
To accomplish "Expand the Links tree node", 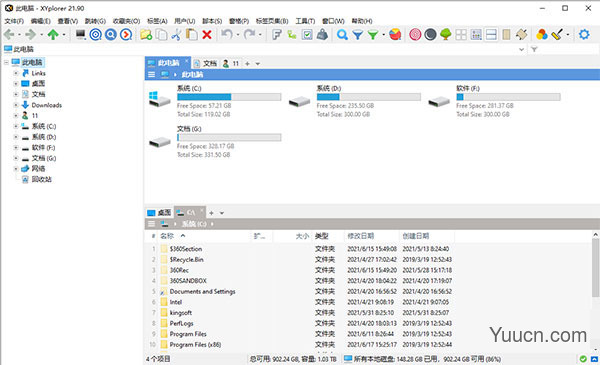I will click(16, 73).
